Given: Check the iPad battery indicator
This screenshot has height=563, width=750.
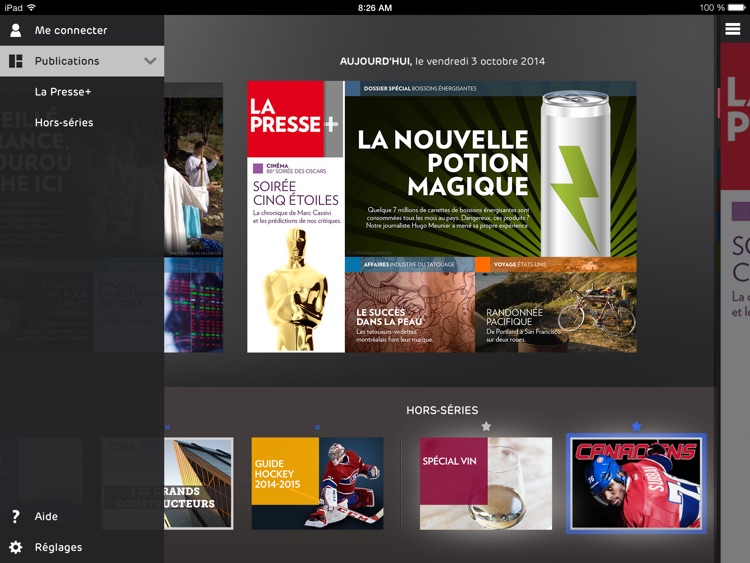Looking at the screenshot, I should 737,8.
